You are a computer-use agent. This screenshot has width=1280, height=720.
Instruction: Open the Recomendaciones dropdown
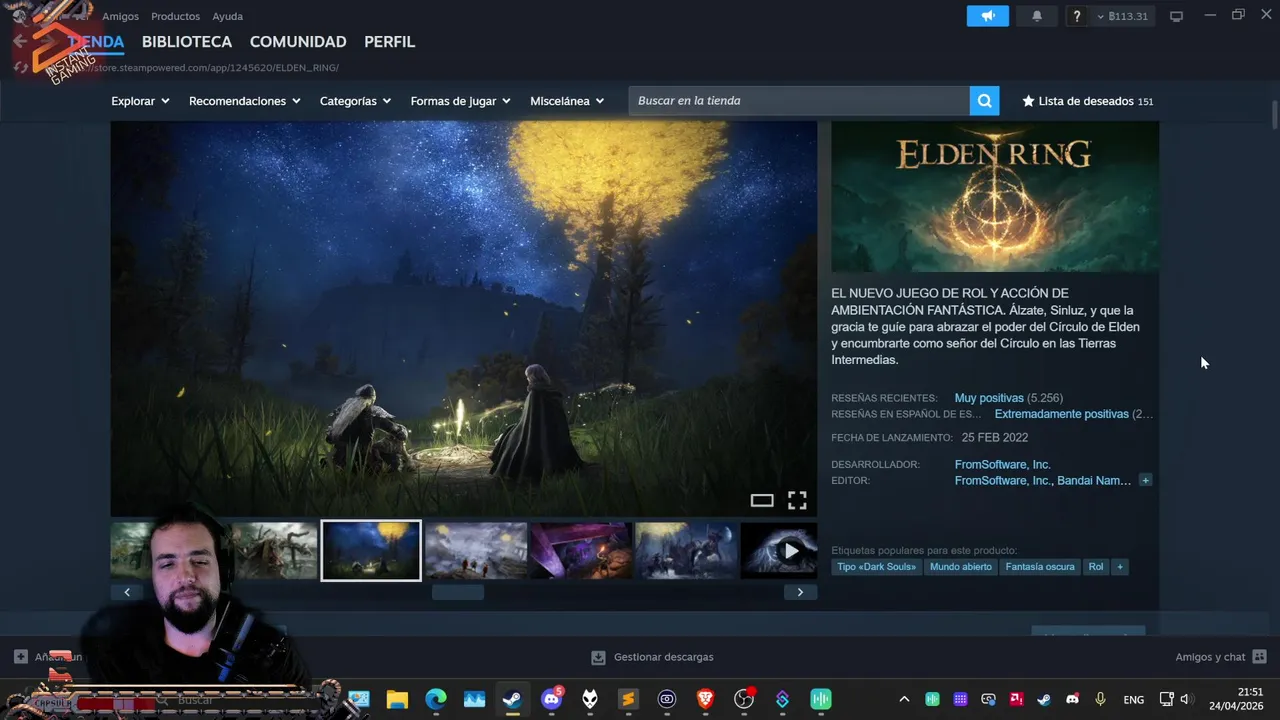[x=245, y=101]
